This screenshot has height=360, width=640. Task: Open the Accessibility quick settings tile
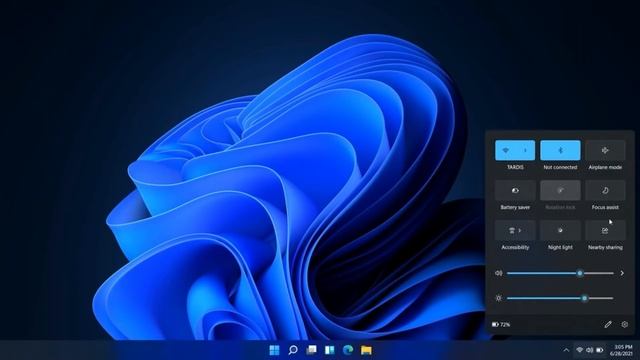pyautogui.click(x=515, y=230)
